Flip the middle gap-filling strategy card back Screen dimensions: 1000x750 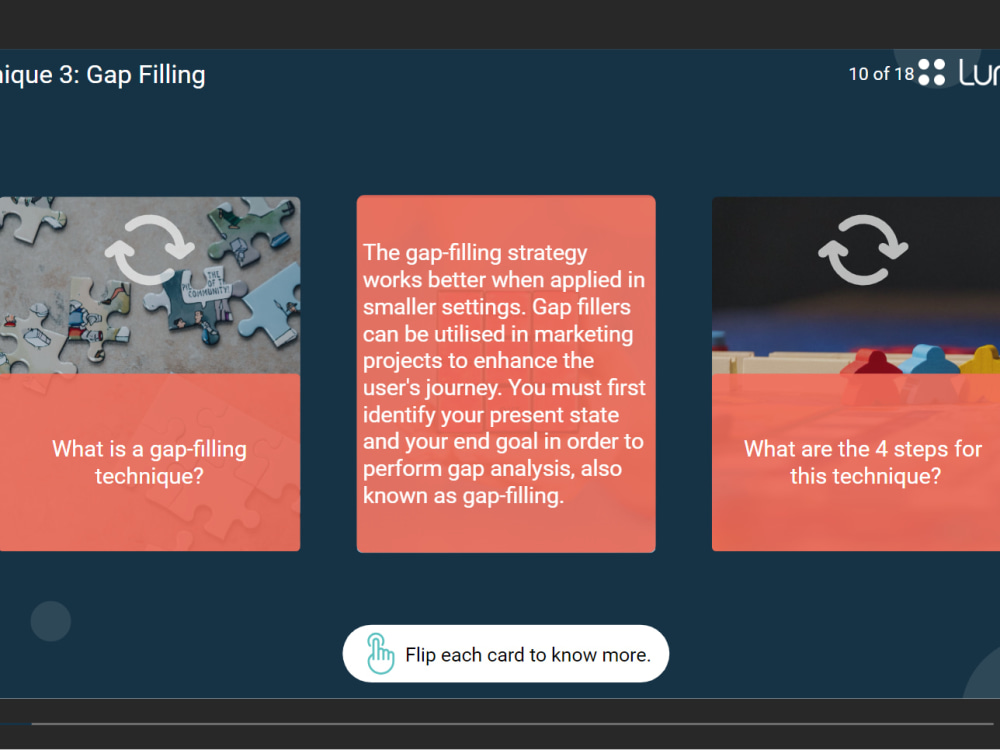click(x=506, y=374)
